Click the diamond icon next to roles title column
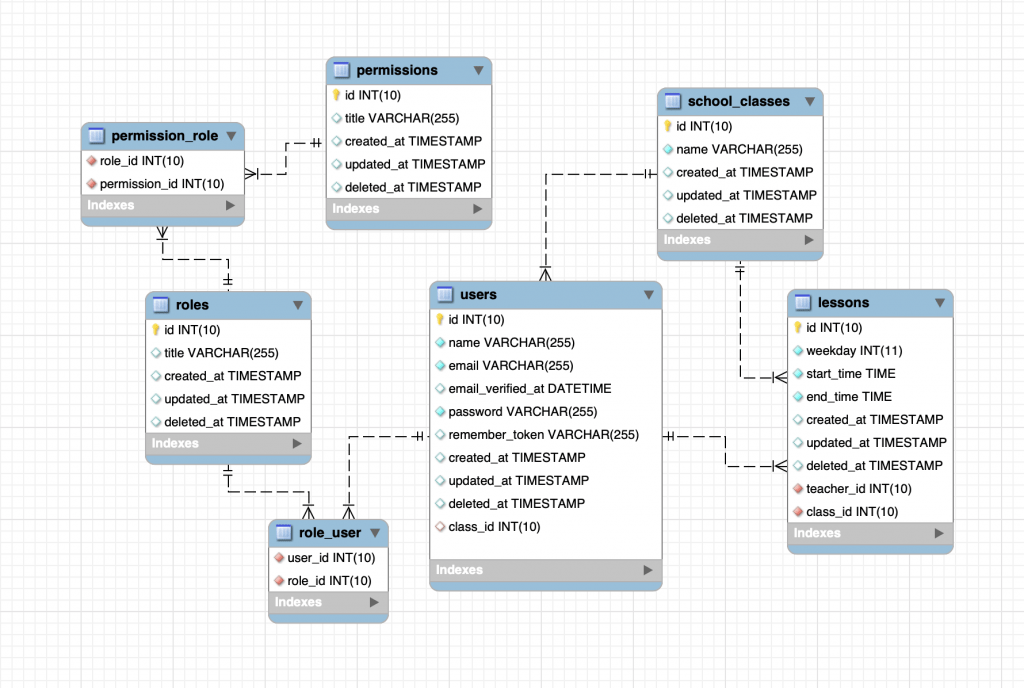1024x688 pixels. pyautogui.click(x=159, y=352)
